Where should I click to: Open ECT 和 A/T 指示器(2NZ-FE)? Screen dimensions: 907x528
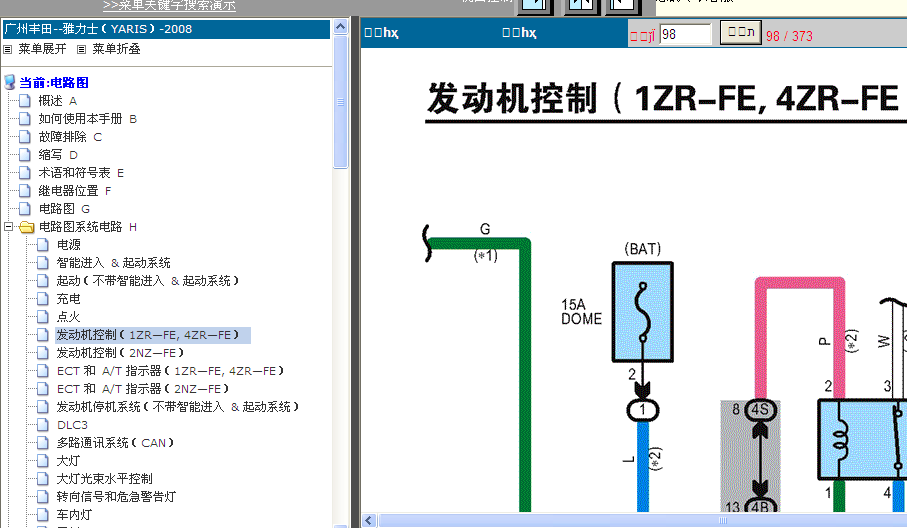click(143, 389)
